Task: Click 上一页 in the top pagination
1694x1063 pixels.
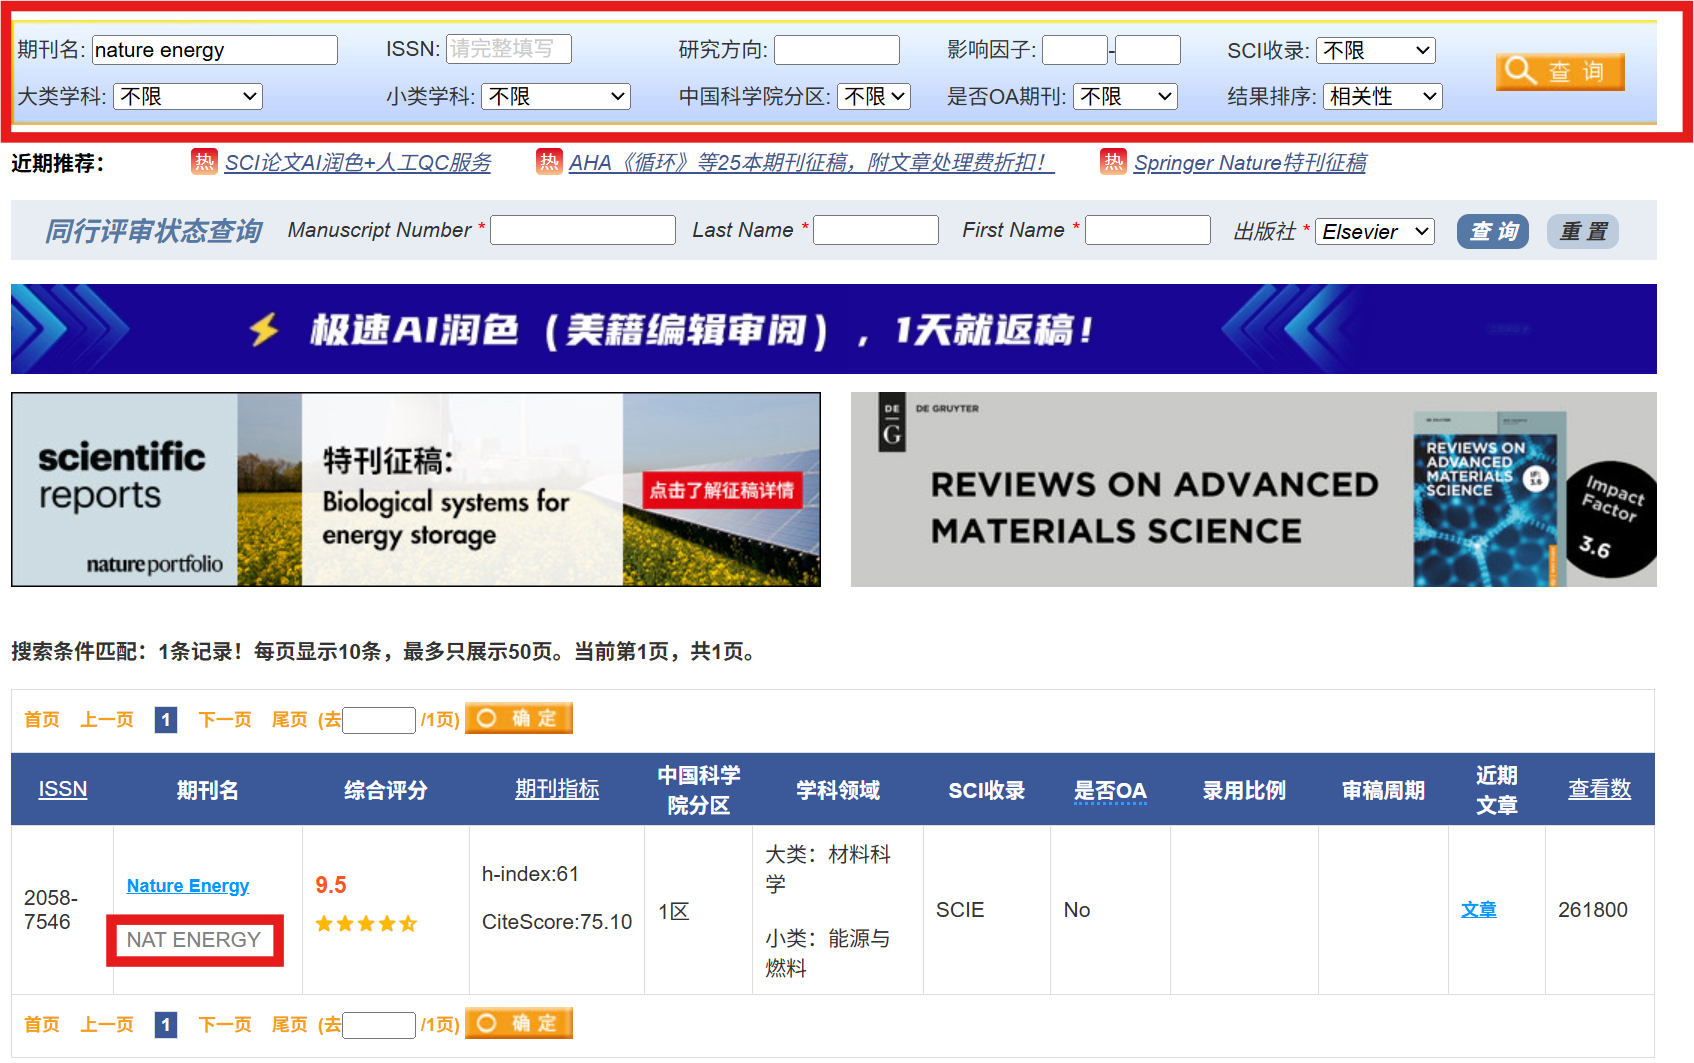Action: point(107,720)
